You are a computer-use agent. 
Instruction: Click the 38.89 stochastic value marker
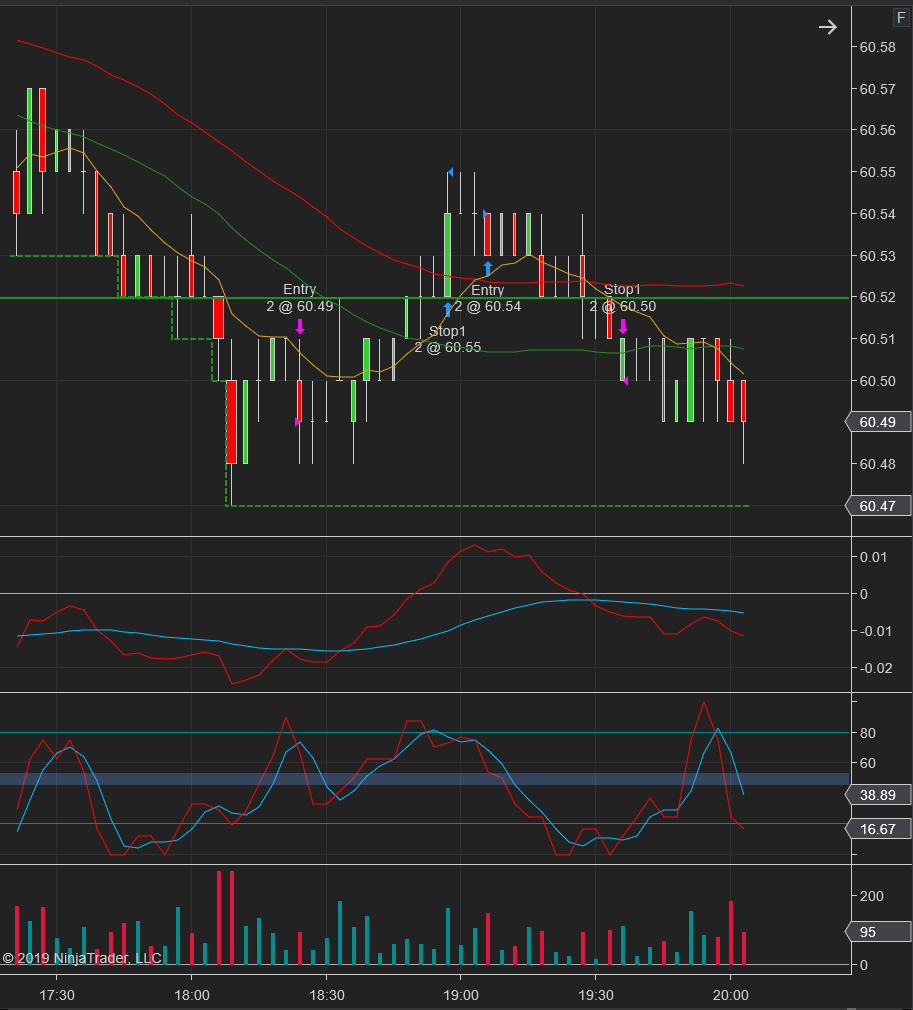click(878, 795)
